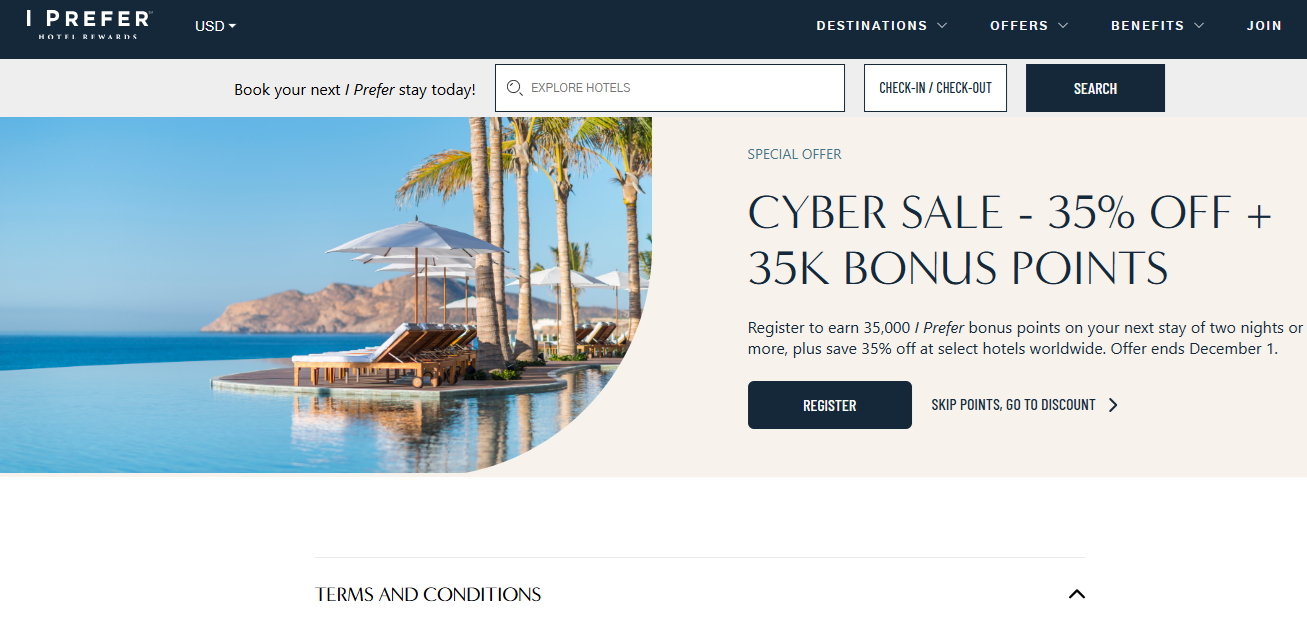Click the Join link
Image resolution: width=1307 pixels, height=632 pixels.
click(x=1264, y=26)
